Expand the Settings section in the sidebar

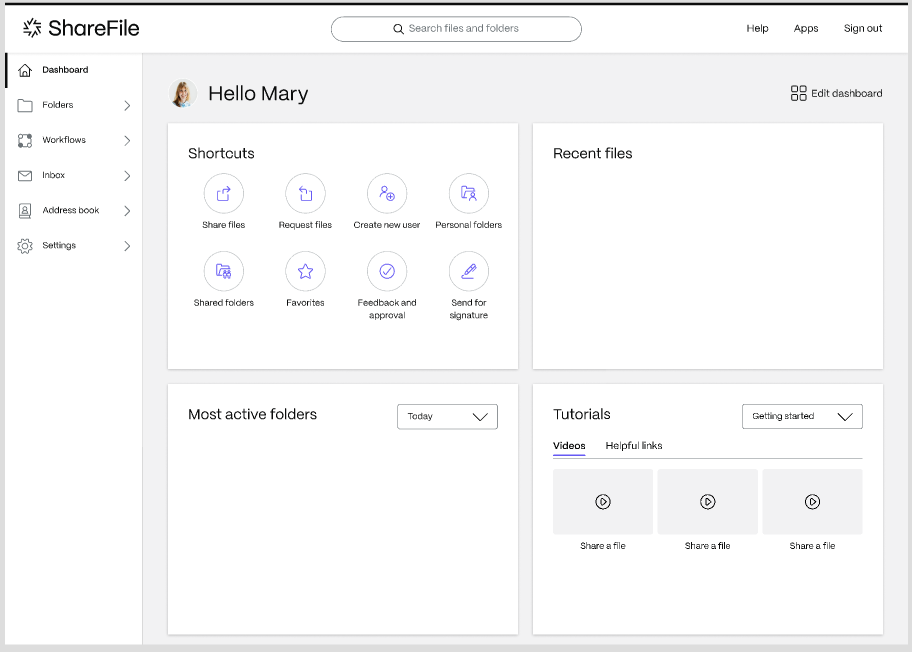72,246
